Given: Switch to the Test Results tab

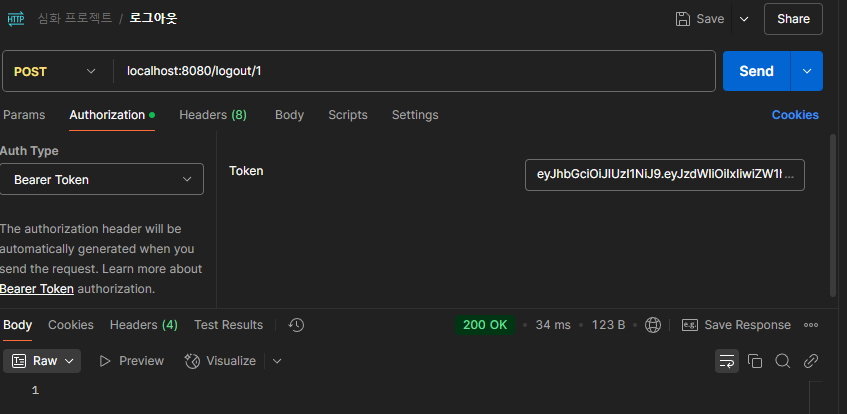Looking at the screenshot, I should (228, 325).
